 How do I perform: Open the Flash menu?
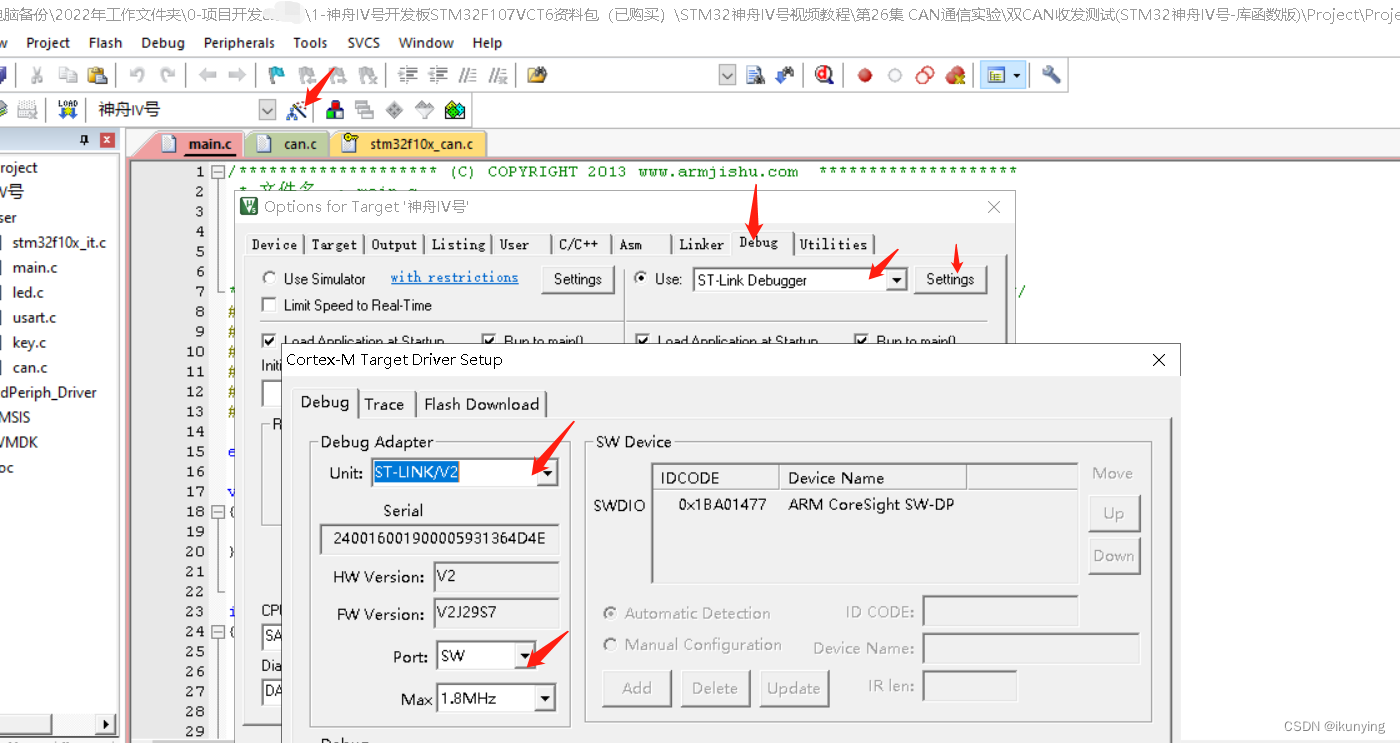pos(105,43)
